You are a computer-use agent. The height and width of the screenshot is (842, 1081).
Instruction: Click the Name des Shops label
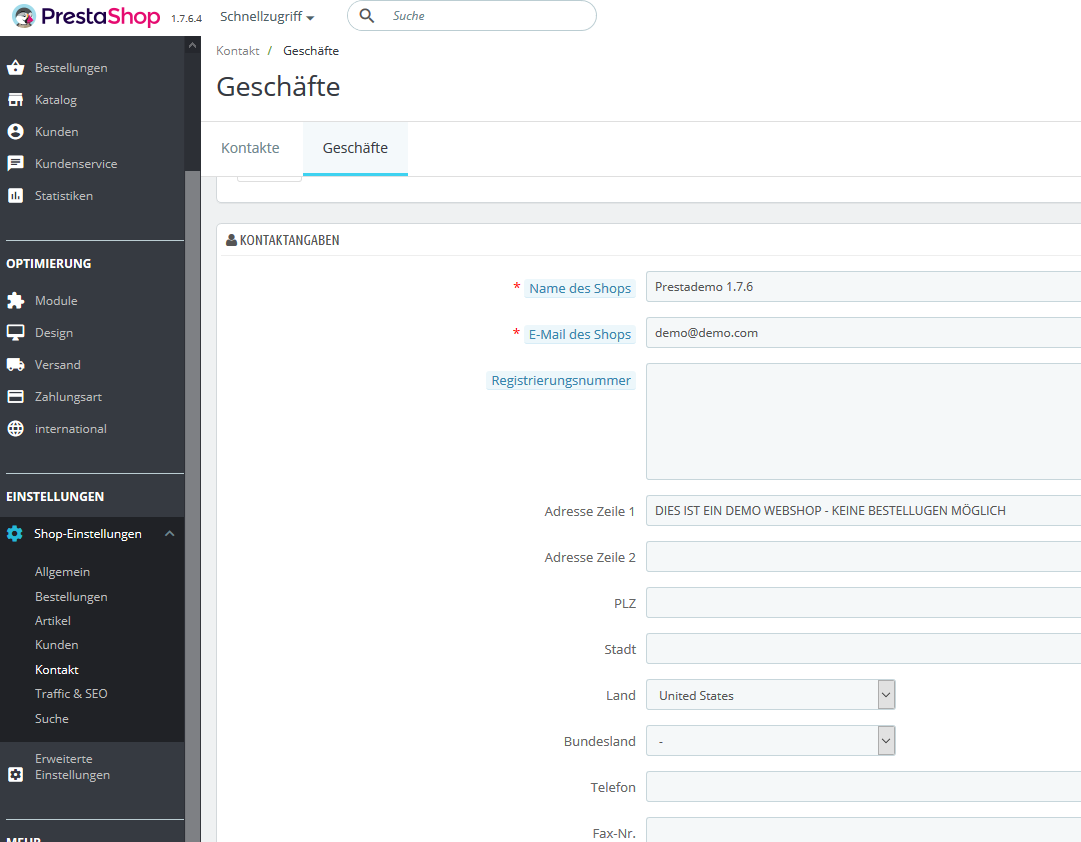tap(580, 288)
